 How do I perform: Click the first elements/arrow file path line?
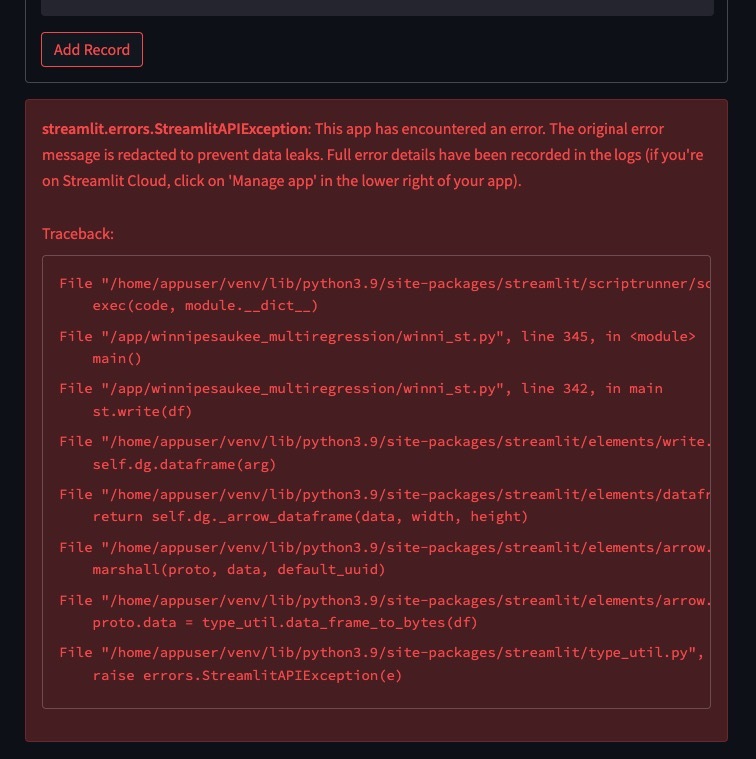[385, 547]
